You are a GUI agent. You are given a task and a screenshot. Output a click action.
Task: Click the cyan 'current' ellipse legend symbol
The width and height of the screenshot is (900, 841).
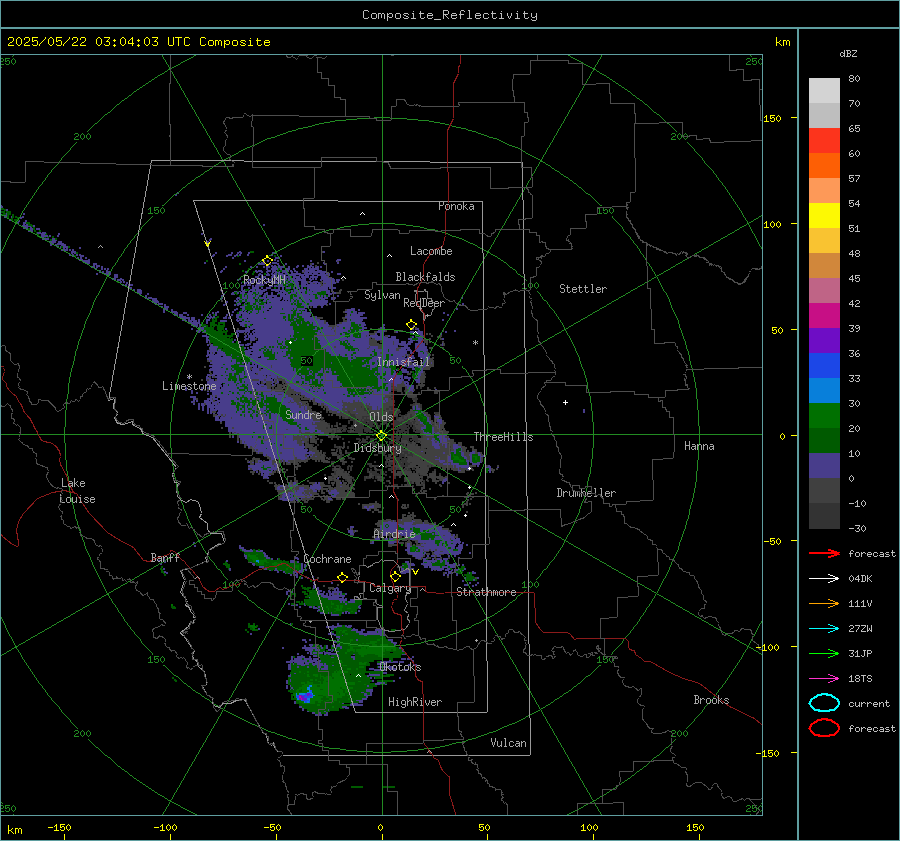(824, 703)
